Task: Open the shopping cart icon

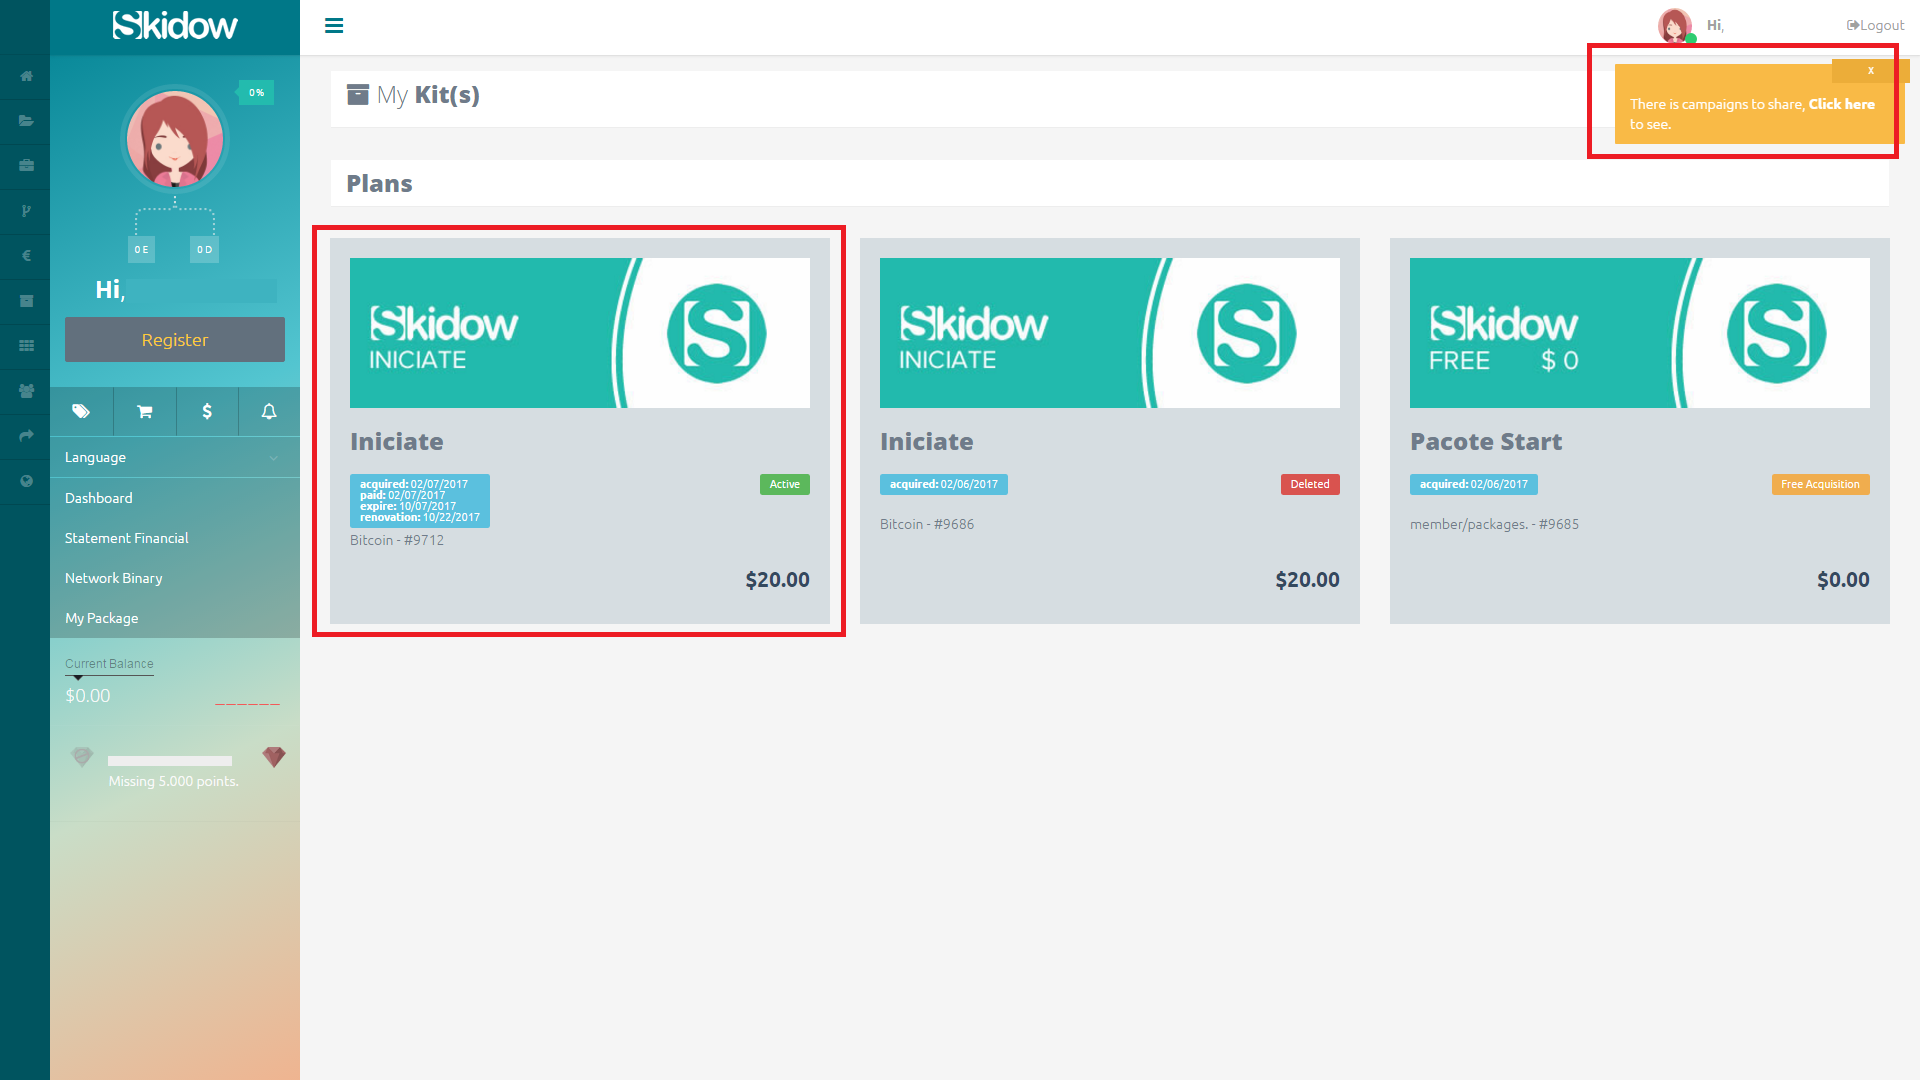Action: coord(144,411)
